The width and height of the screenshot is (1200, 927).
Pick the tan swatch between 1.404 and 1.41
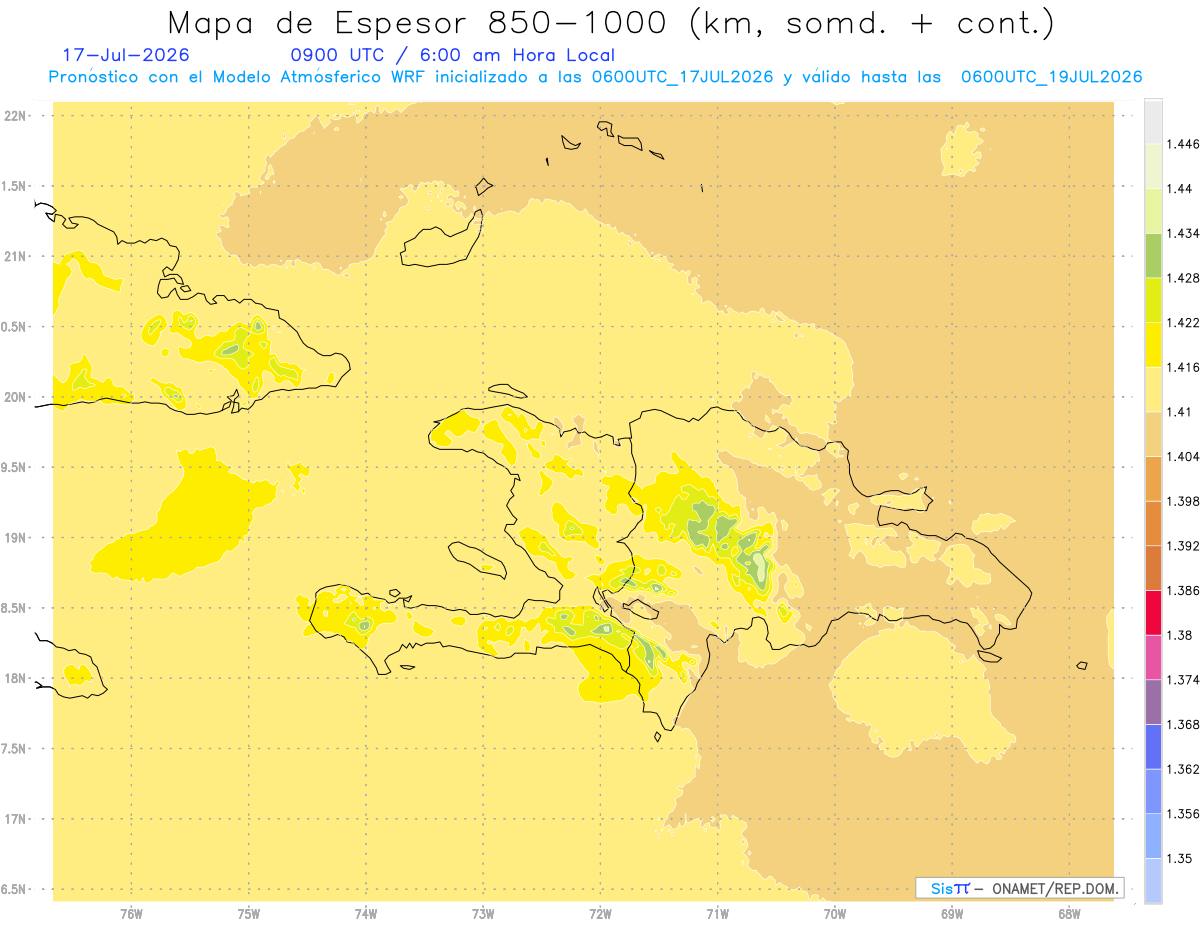(x=1153, y=434)
